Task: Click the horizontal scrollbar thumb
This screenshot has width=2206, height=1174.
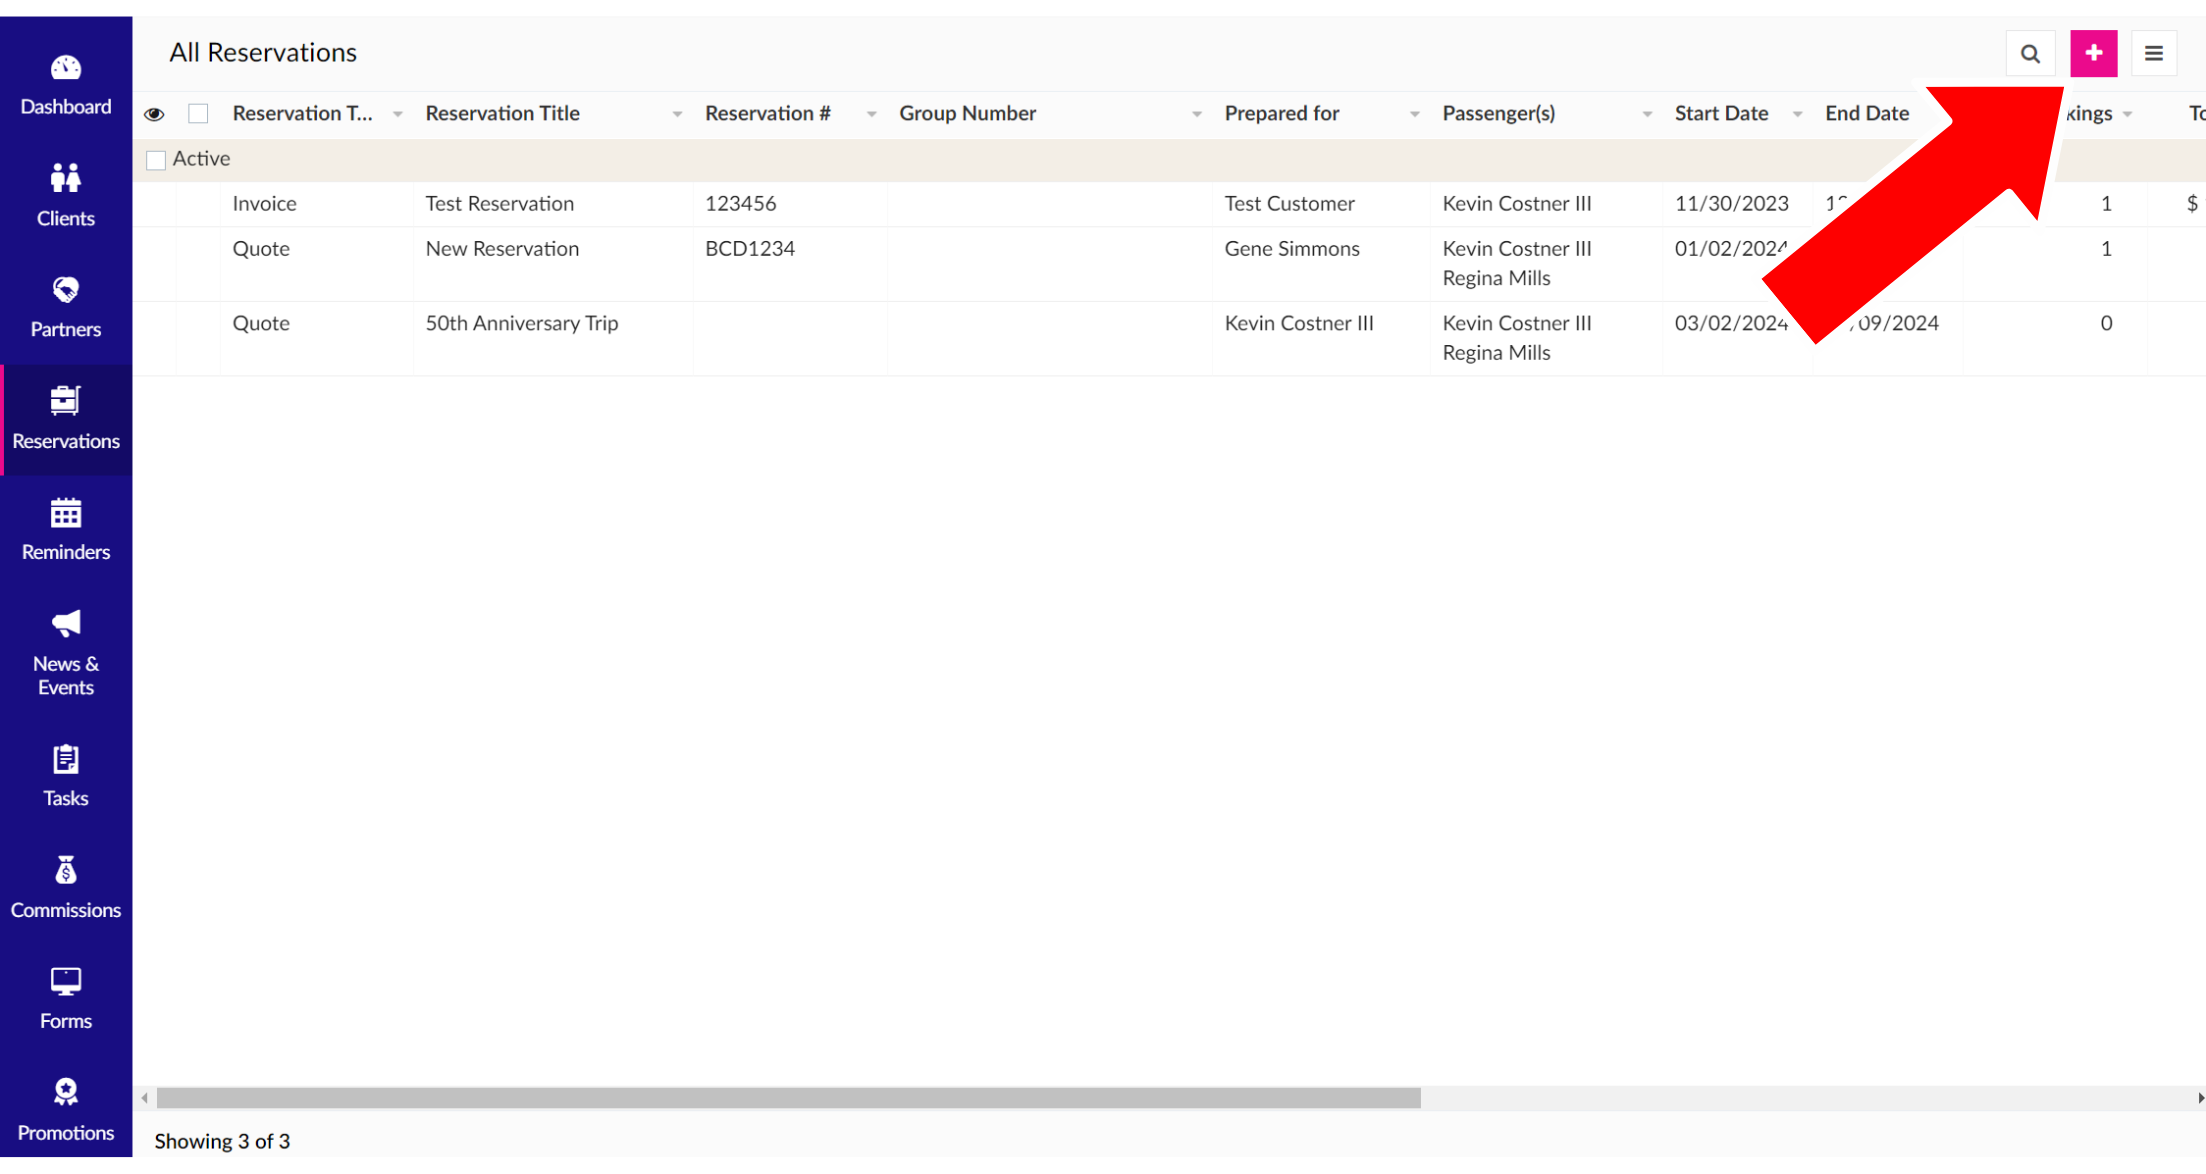Action: [788, 1098]
